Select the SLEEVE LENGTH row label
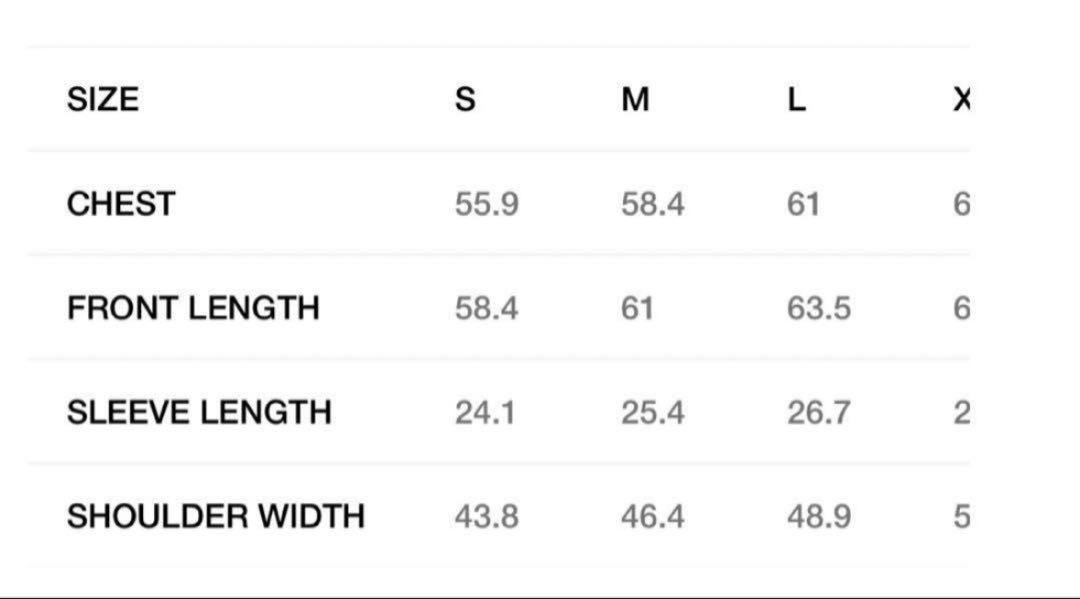 tap(199, 412)
